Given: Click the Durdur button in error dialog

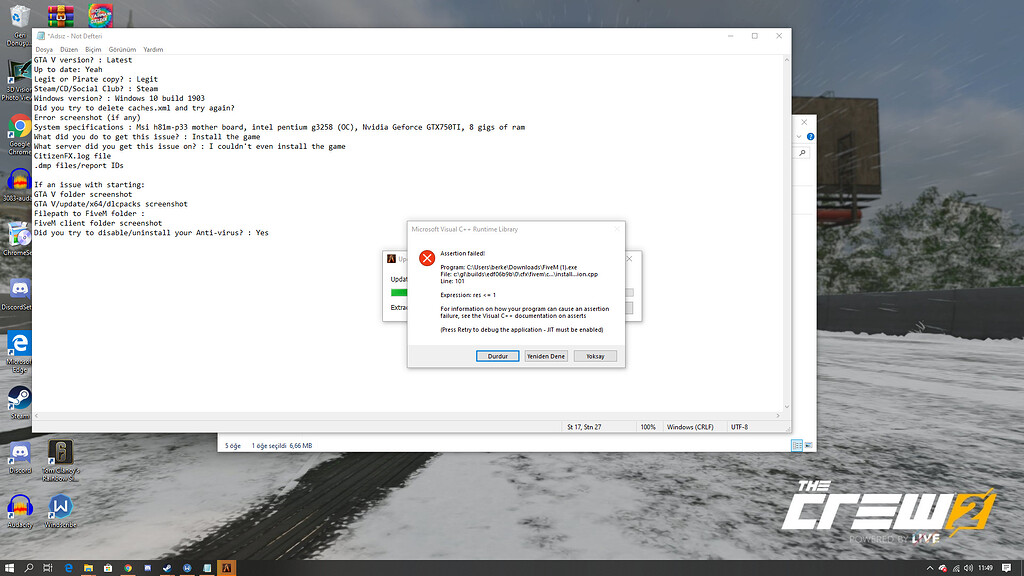Looking at the screenshot, I should click(498, 356).
